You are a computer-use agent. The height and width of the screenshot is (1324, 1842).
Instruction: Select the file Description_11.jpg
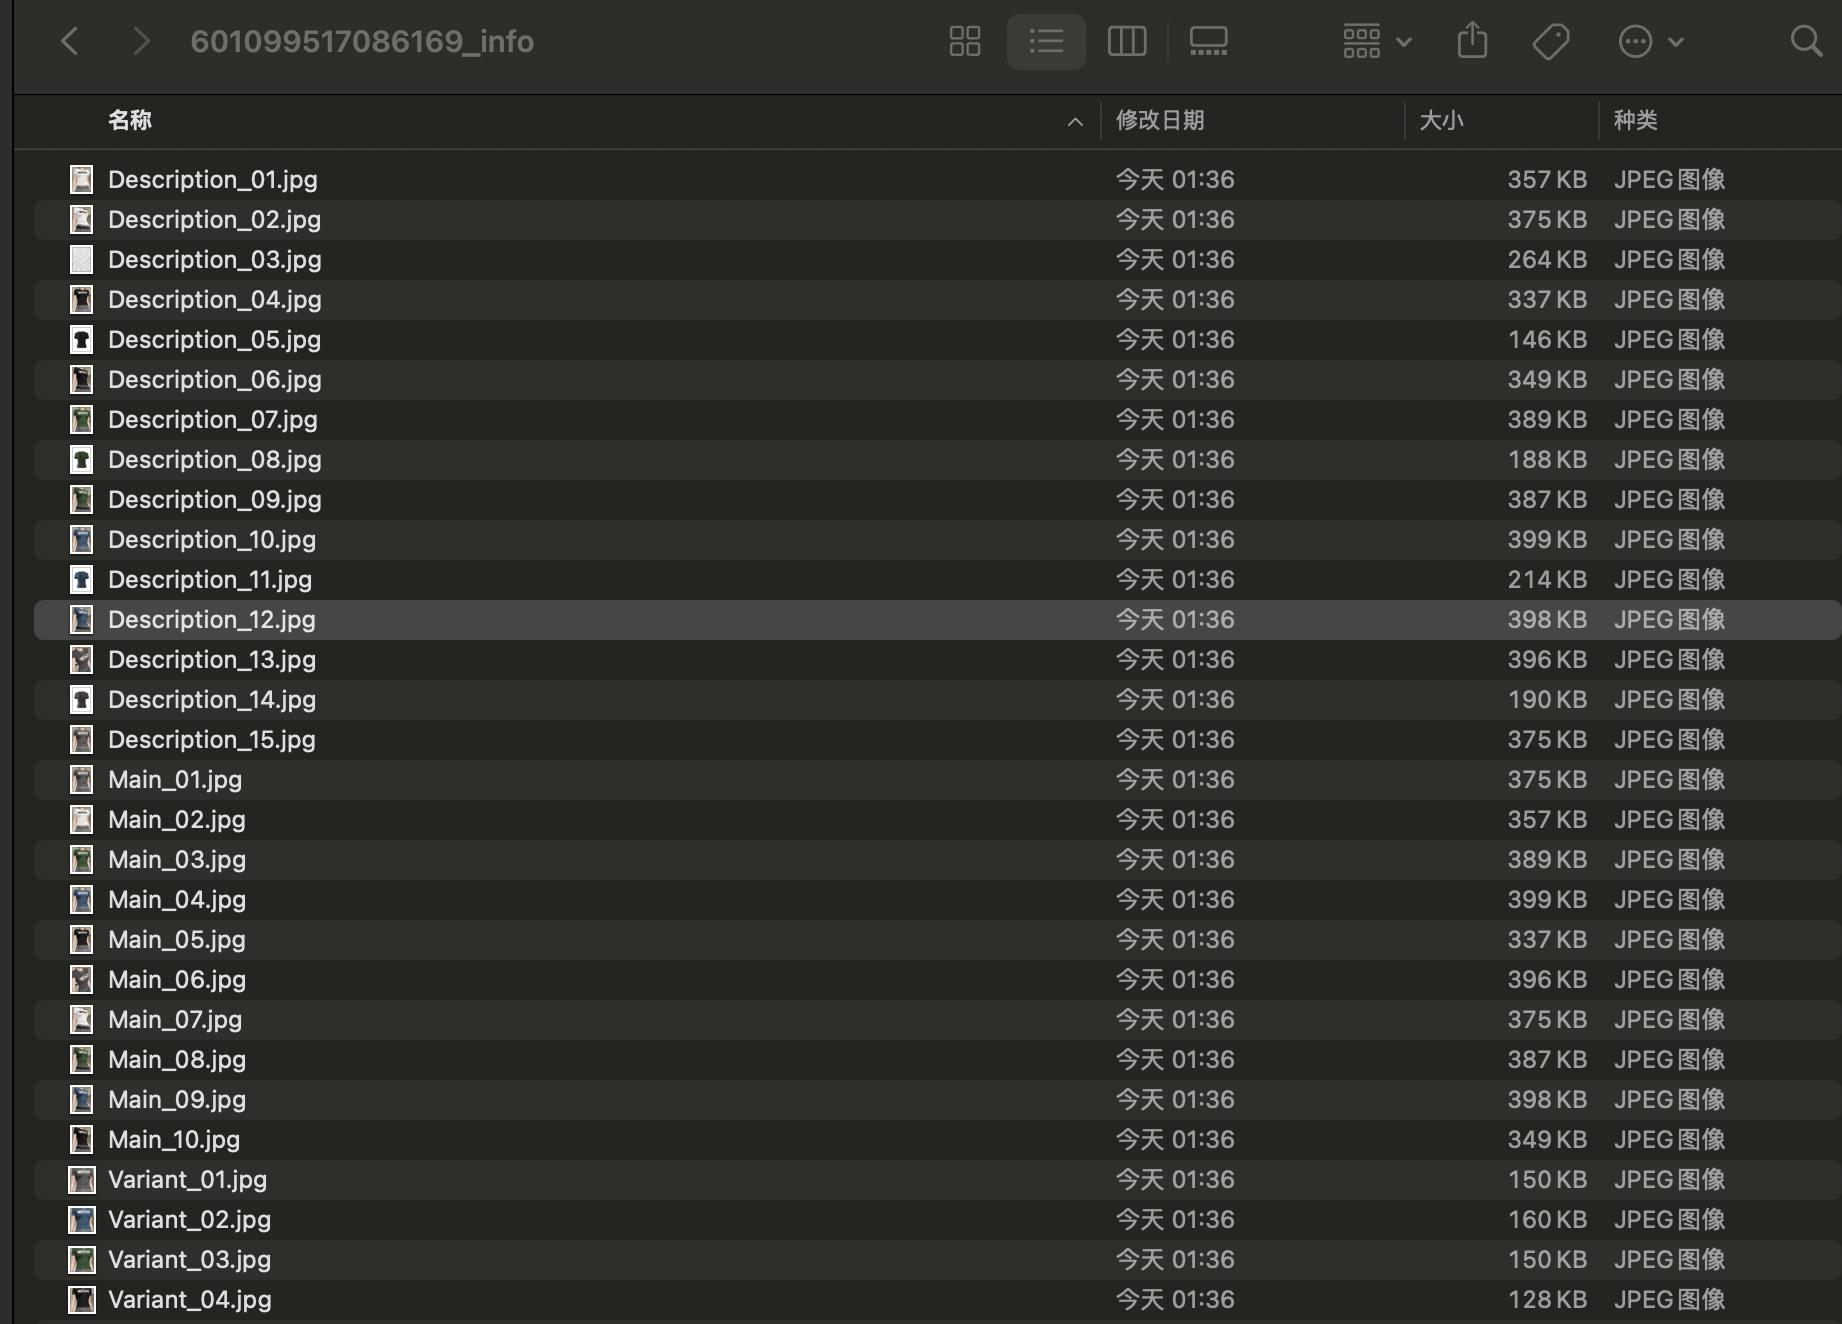pos(937,579)
